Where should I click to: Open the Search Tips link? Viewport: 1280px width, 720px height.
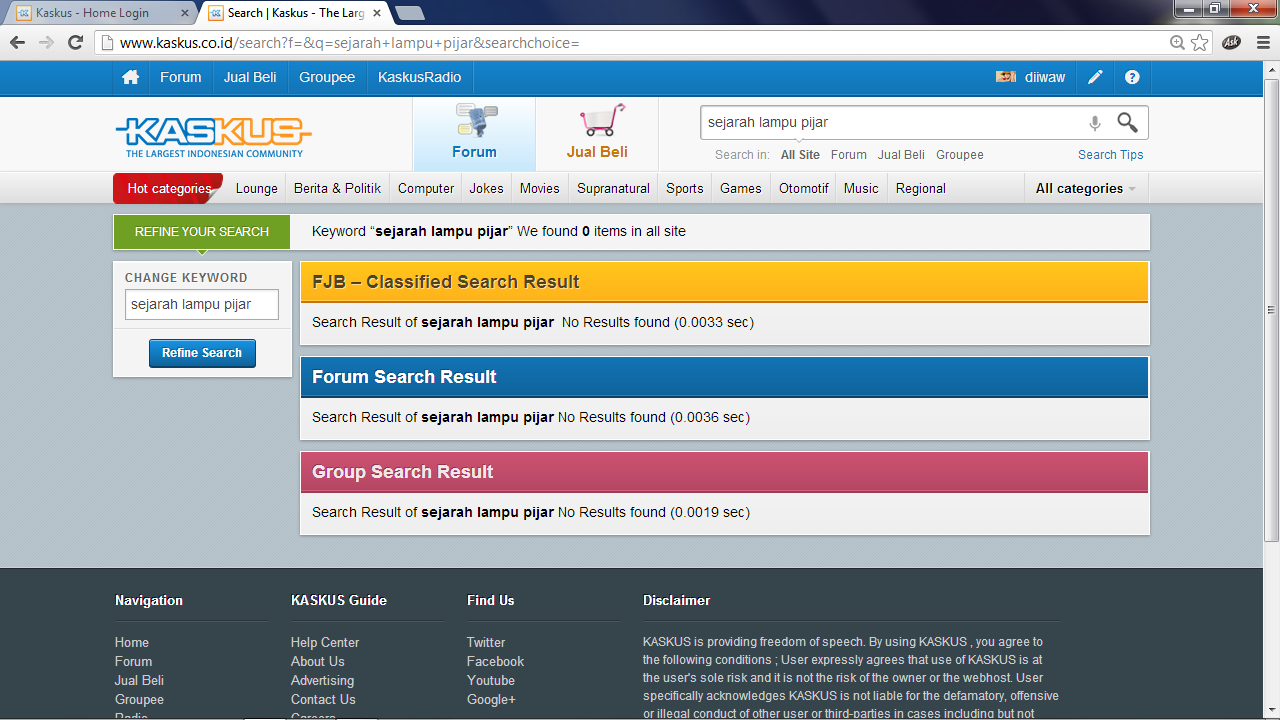tap(1111, 155)
